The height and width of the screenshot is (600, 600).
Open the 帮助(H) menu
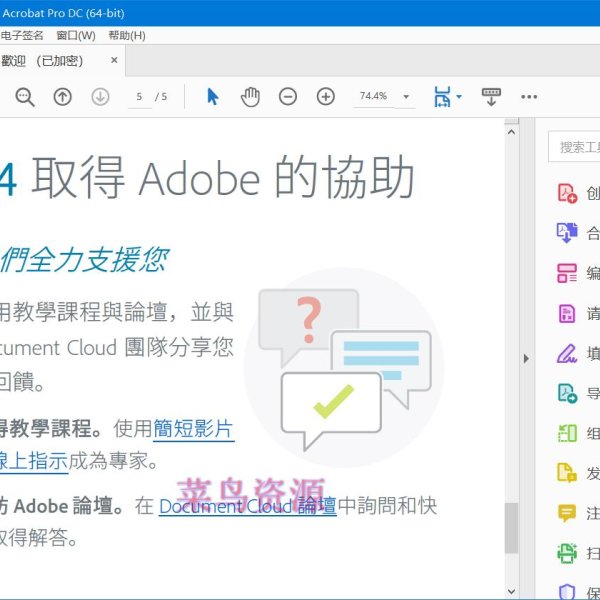[126, 35]
